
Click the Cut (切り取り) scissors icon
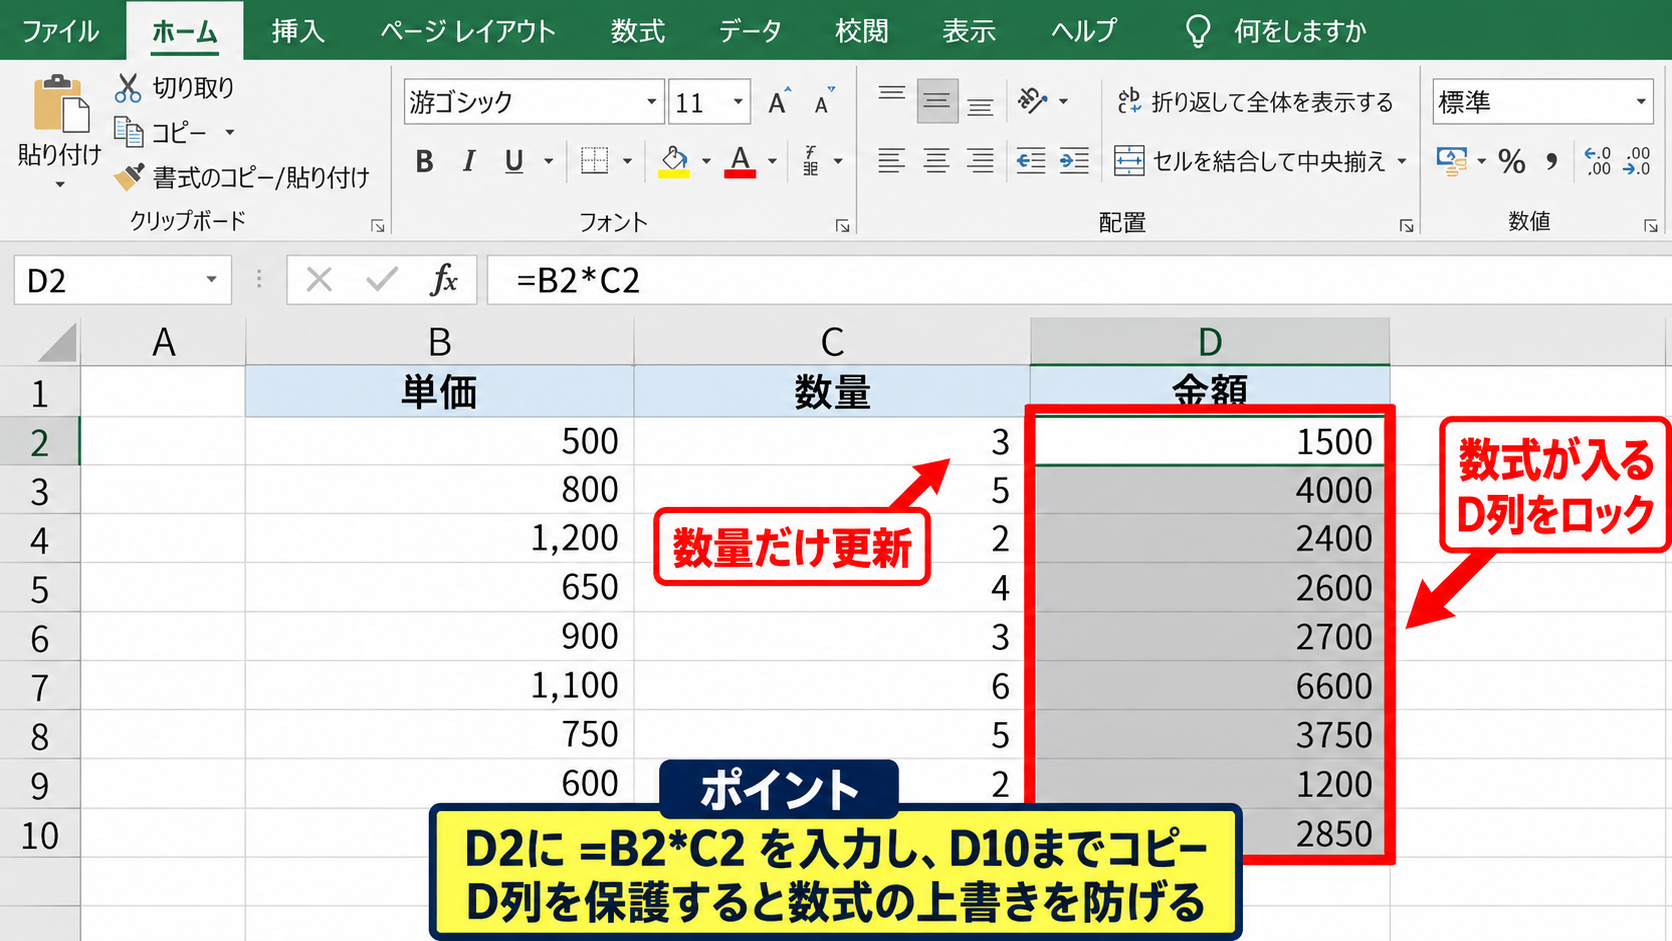click(x=128, y=88)
